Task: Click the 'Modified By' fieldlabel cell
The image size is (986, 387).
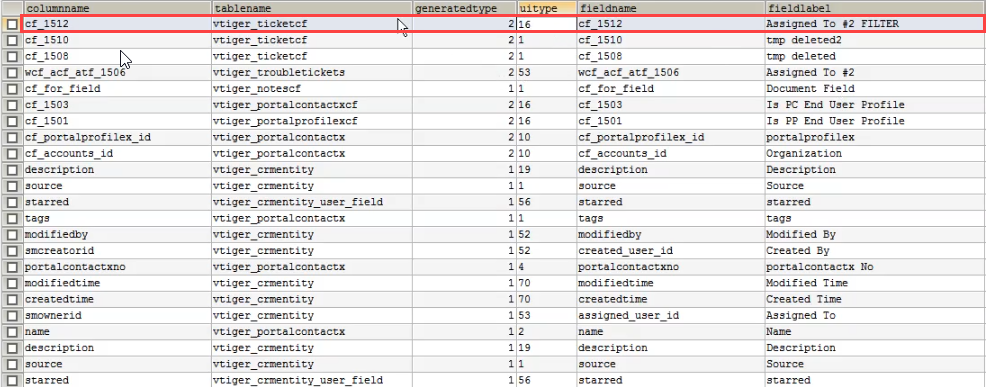Action: [875, 235]
